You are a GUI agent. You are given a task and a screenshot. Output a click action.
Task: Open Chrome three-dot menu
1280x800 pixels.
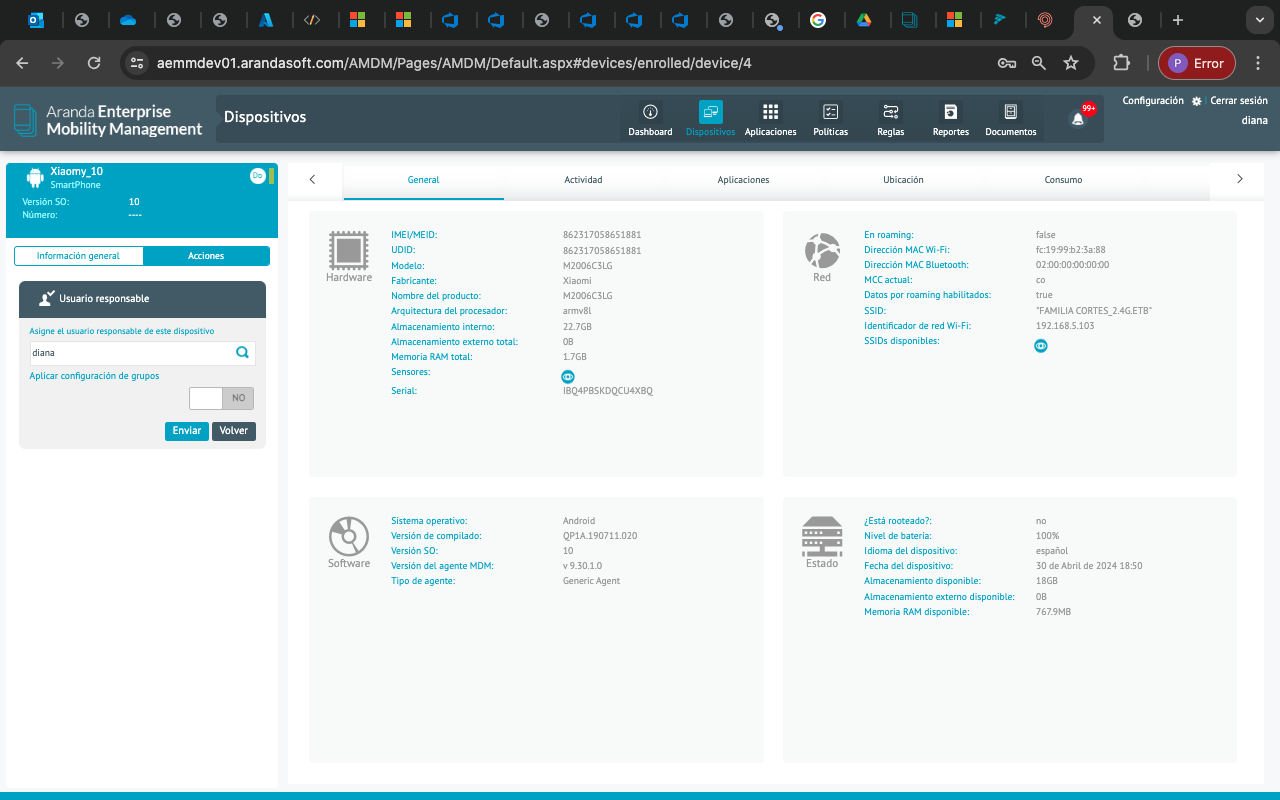click(1257, 63)
